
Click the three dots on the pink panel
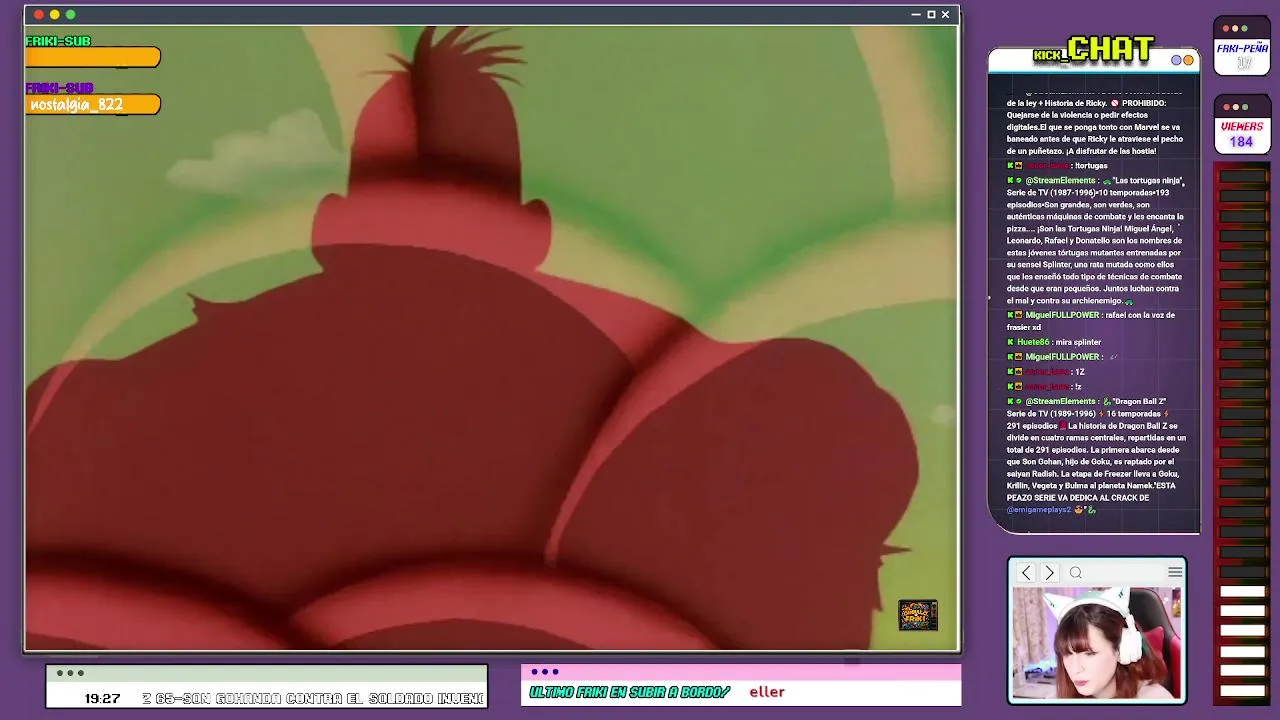(x=545, y=672)
